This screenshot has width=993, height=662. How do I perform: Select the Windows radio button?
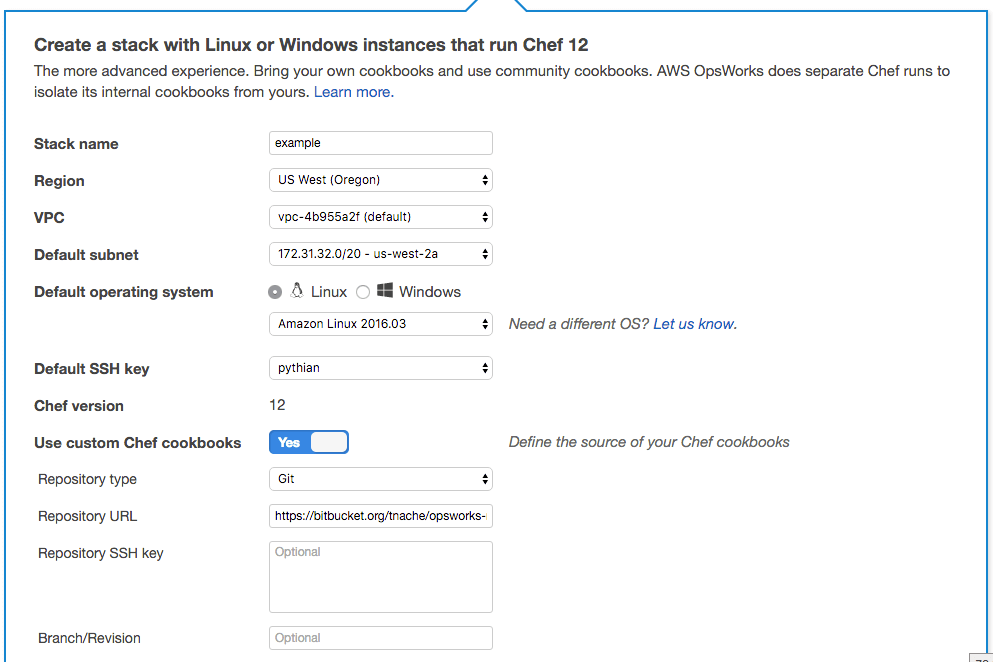pyautogui.click(x=362, y=291)
